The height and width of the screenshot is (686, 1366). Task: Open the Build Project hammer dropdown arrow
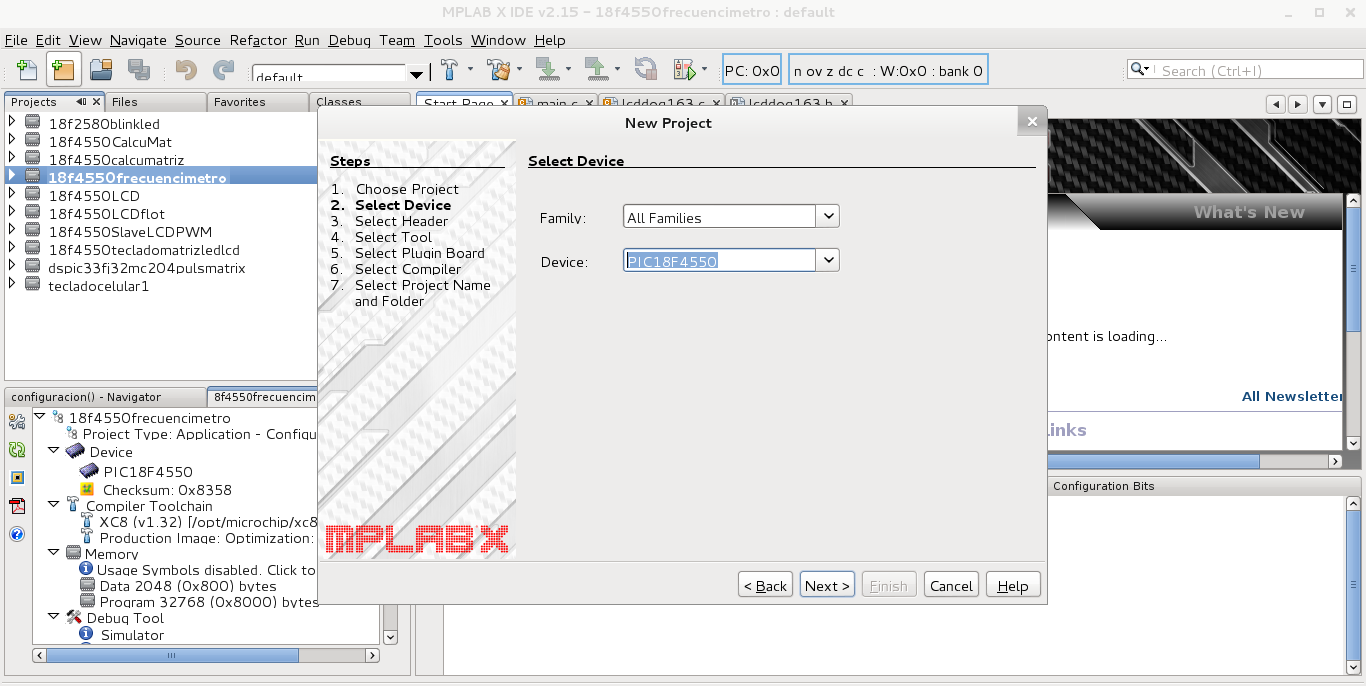click(x=471, y=70)
